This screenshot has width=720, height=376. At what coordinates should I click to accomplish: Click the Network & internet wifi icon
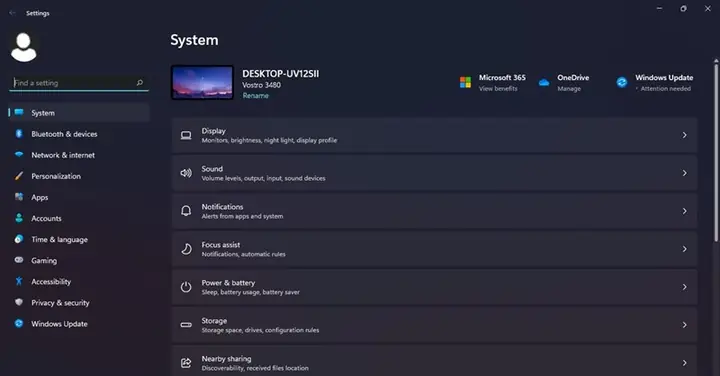pyautogui.click(x=19, y=155)
